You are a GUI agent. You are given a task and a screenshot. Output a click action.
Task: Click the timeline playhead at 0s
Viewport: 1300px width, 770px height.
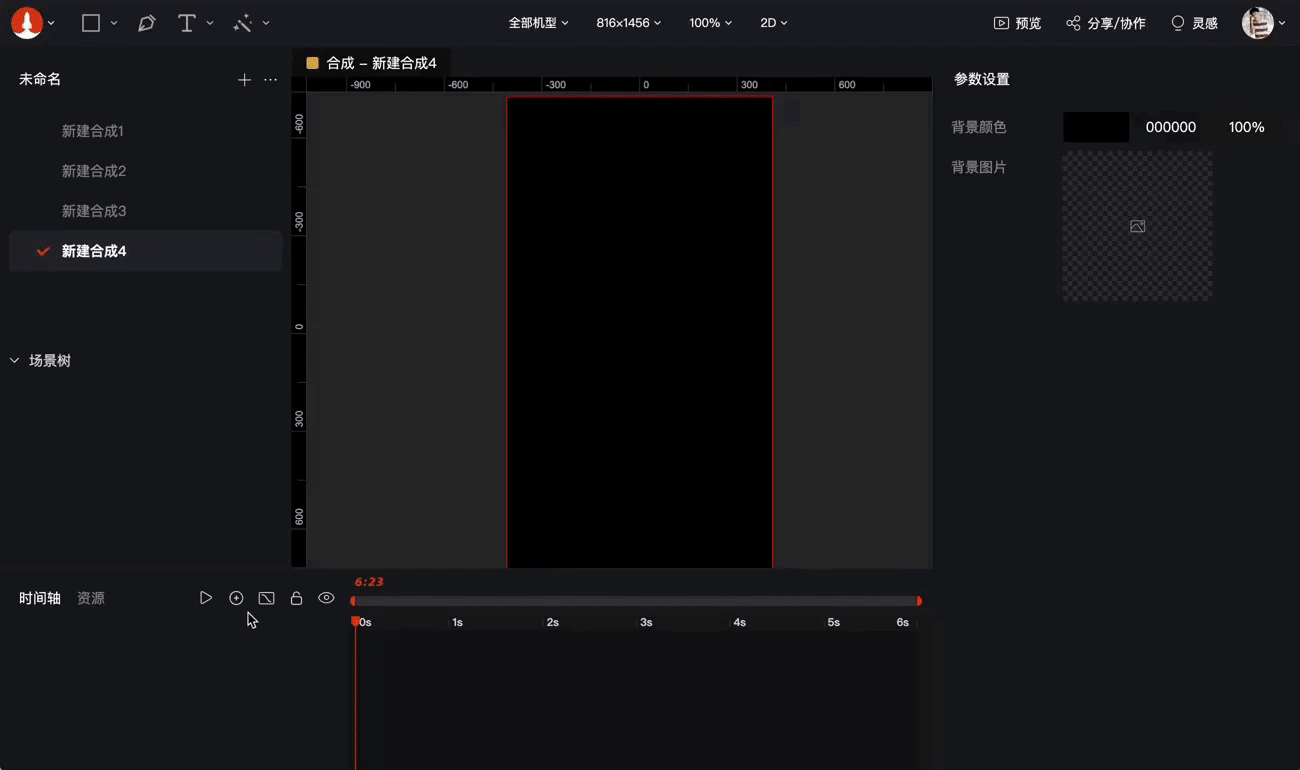355,621
